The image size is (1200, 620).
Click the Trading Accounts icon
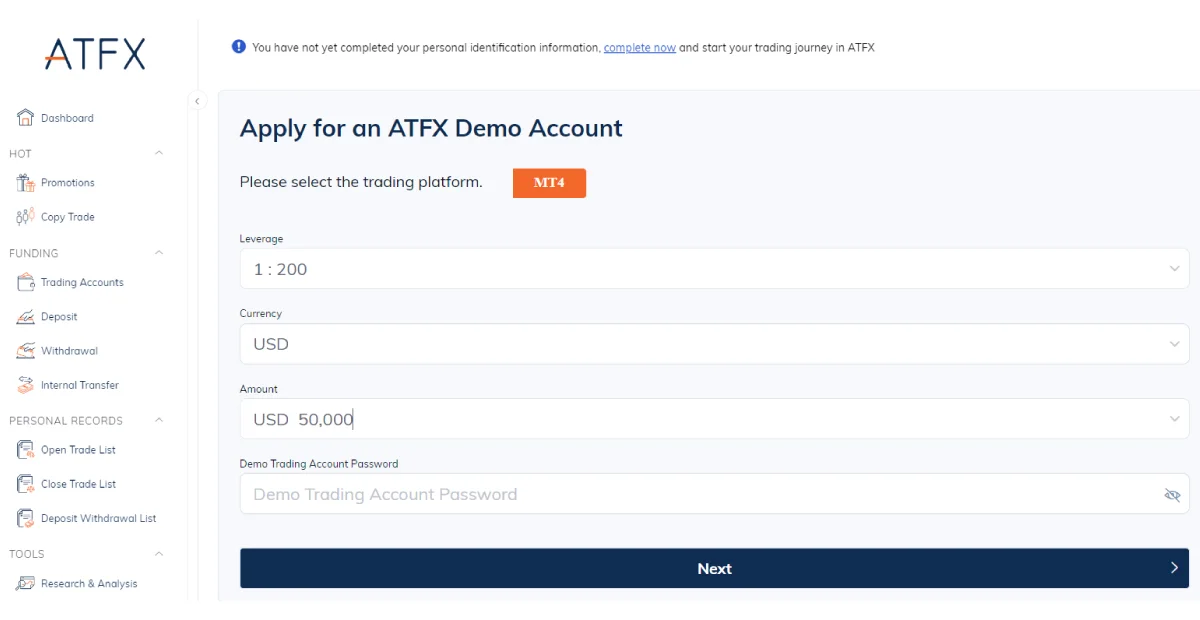click(24, 281)
